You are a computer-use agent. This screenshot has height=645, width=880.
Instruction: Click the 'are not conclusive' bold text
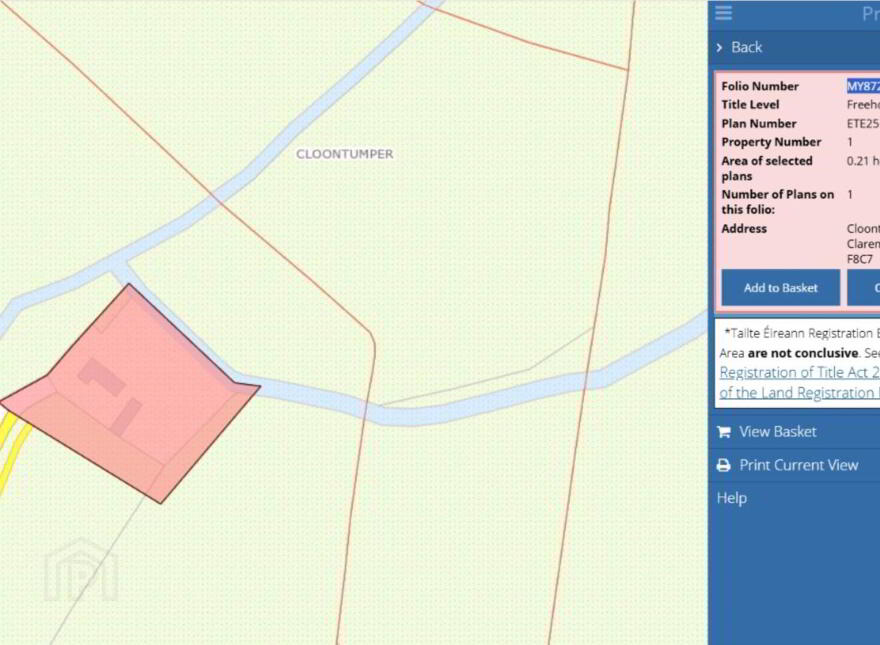coord(803,353)
